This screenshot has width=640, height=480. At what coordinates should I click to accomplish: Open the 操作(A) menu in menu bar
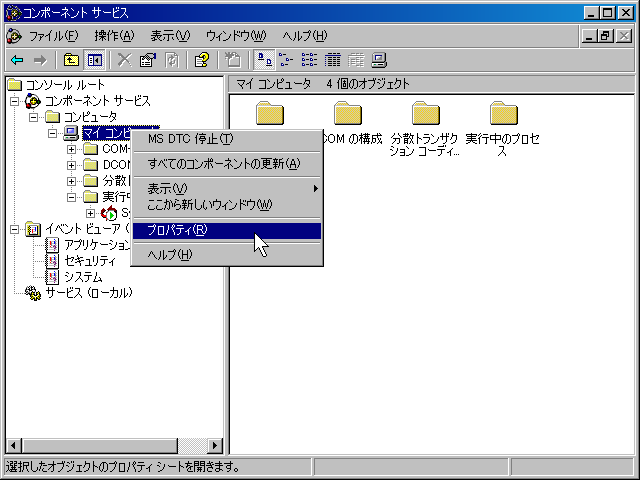[113, 36]
